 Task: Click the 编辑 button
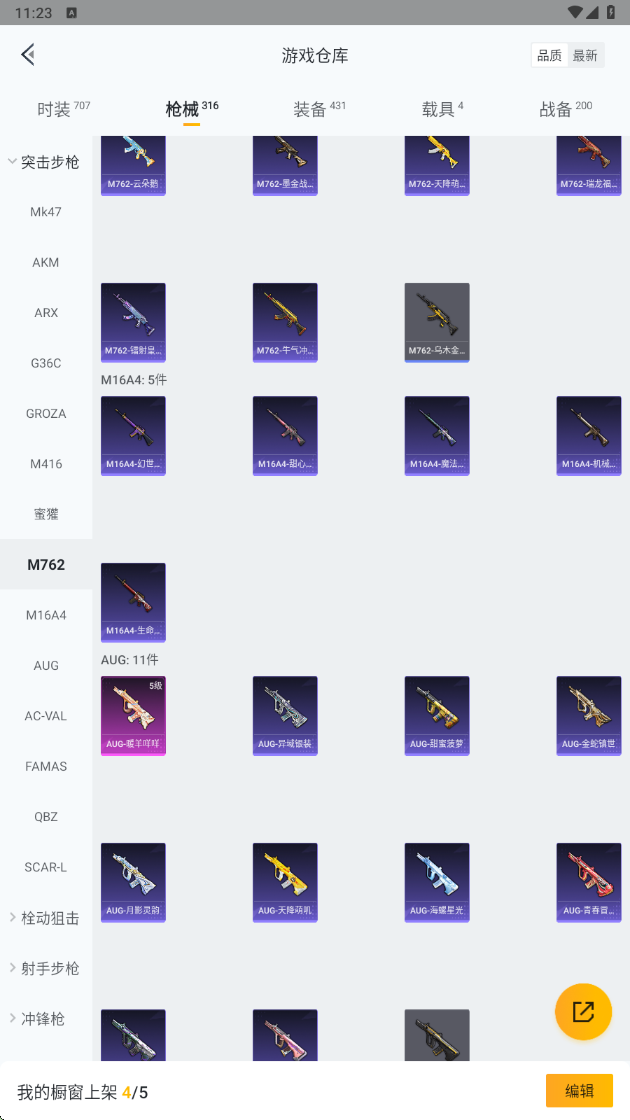579,1091
